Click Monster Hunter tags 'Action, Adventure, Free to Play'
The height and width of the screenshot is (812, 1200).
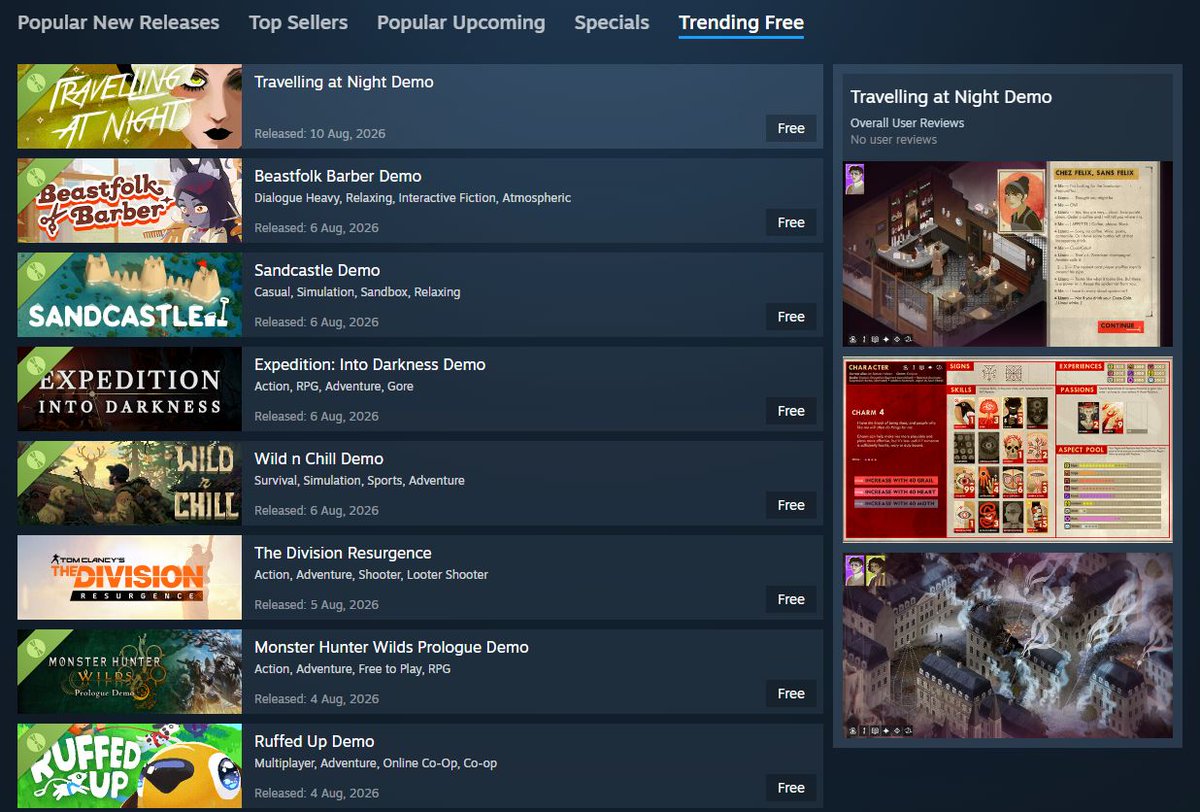pos(339,669)
